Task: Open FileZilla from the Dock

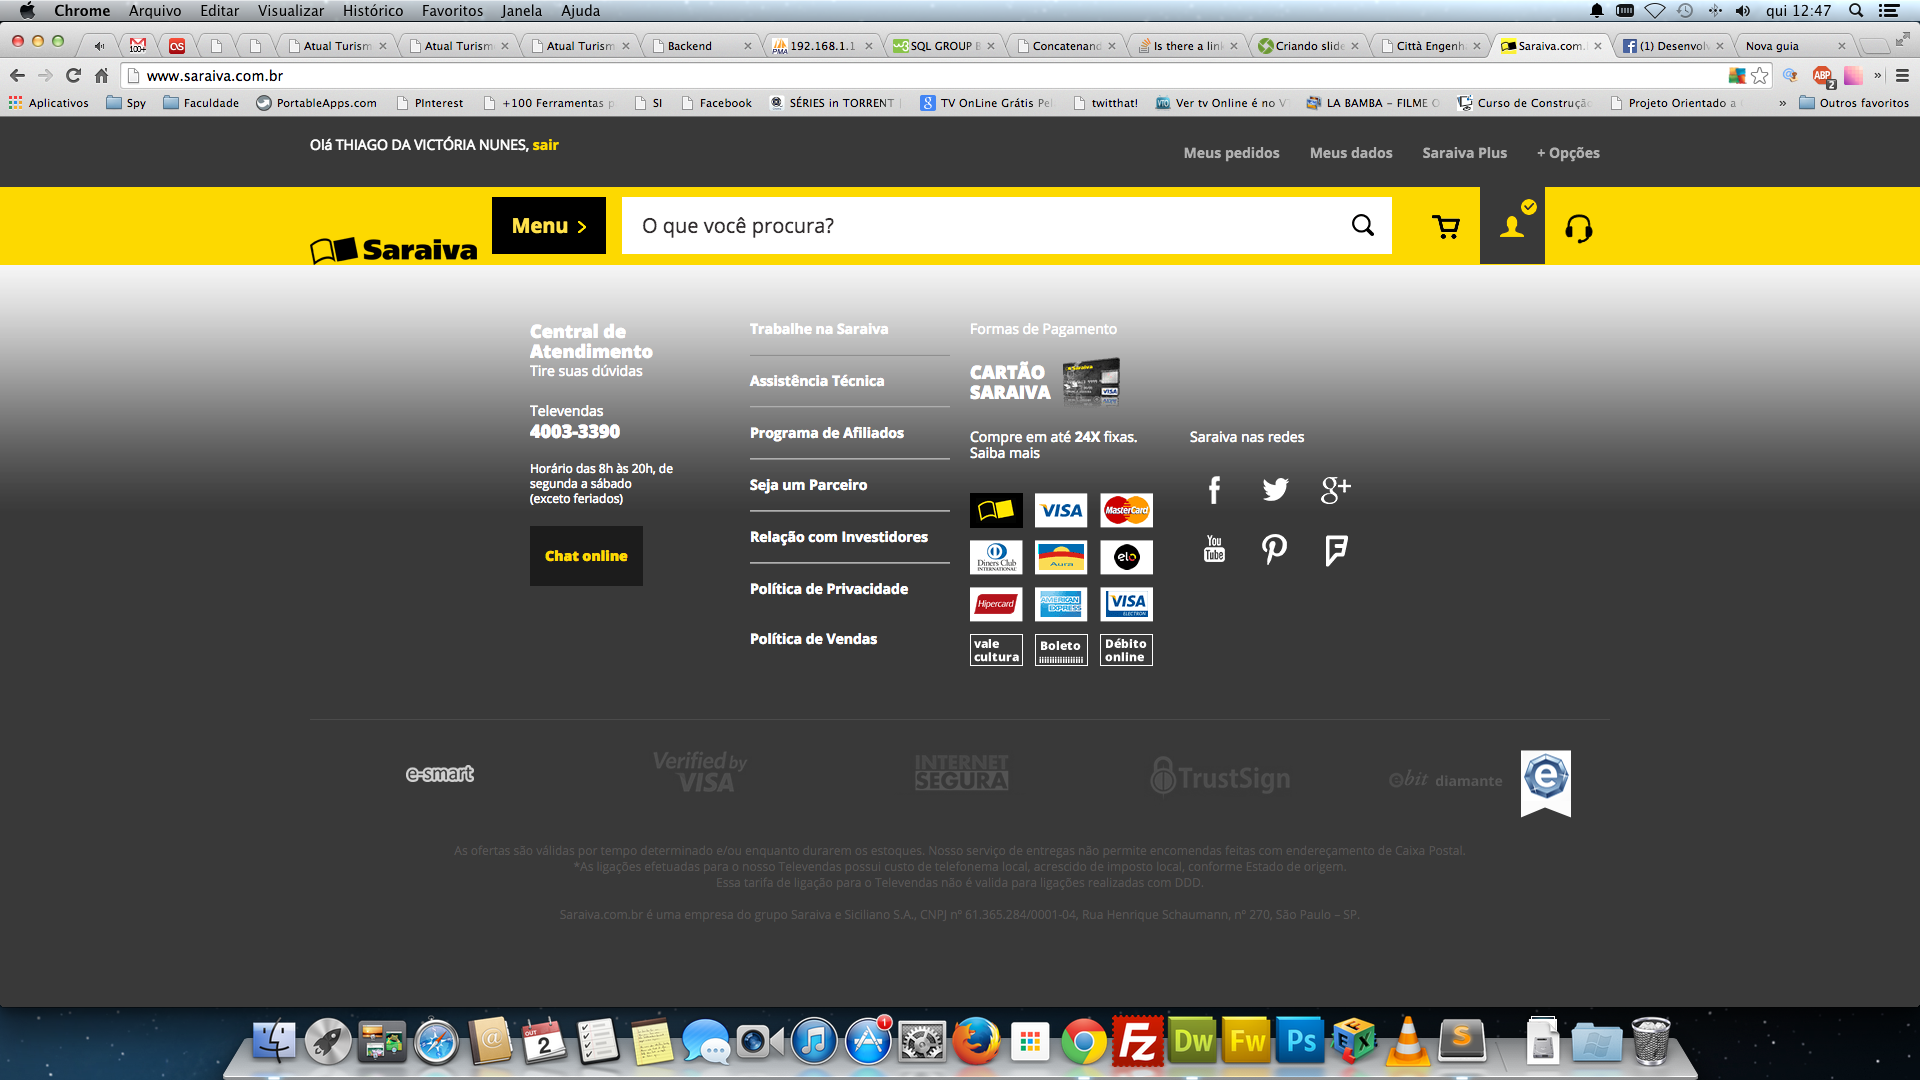Action: point(1138,1042)
